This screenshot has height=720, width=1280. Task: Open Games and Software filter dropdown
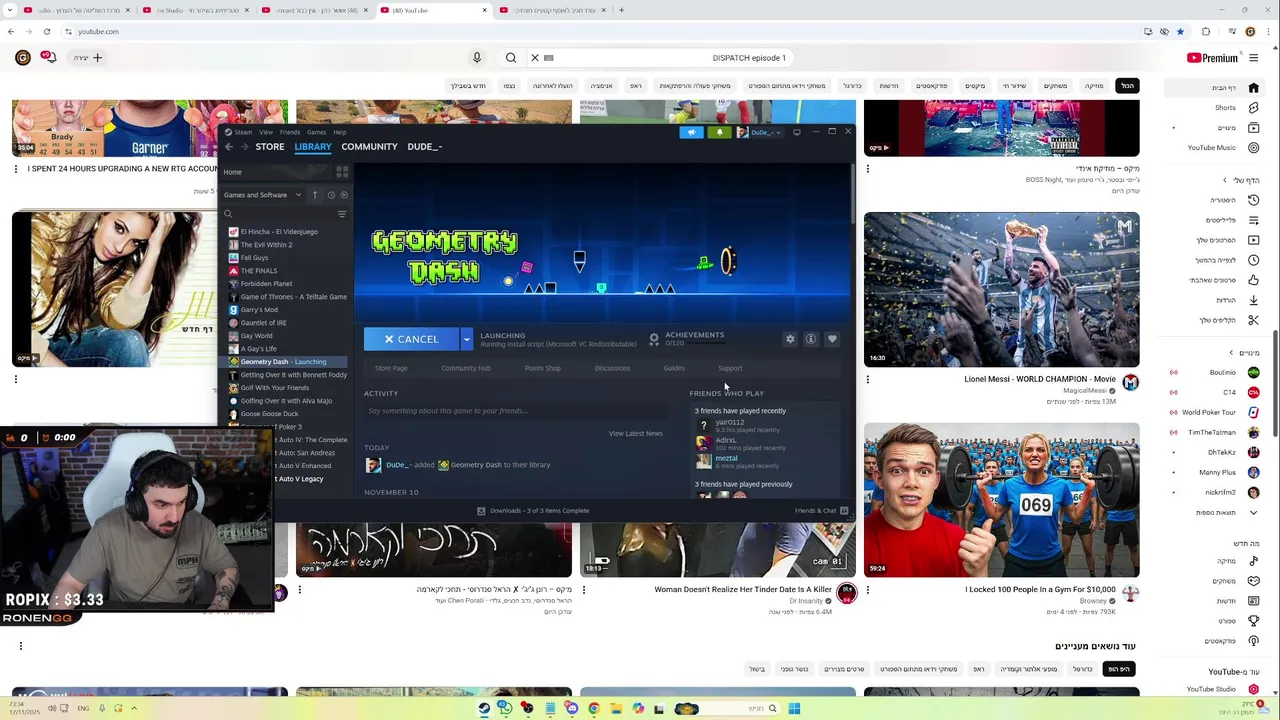coord(262,195)
